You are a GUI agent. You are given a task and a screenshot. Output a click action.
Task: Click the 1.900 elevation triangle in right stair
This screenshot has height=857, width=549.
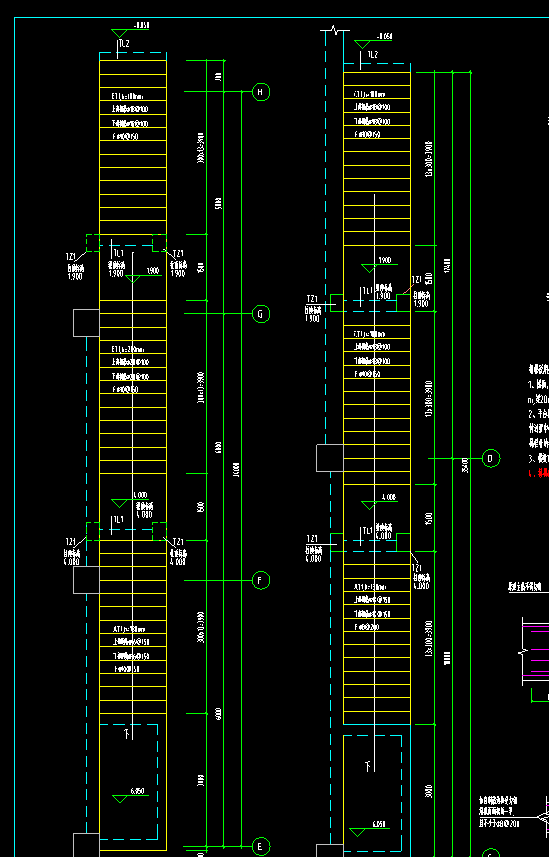(x=369, y=268)
